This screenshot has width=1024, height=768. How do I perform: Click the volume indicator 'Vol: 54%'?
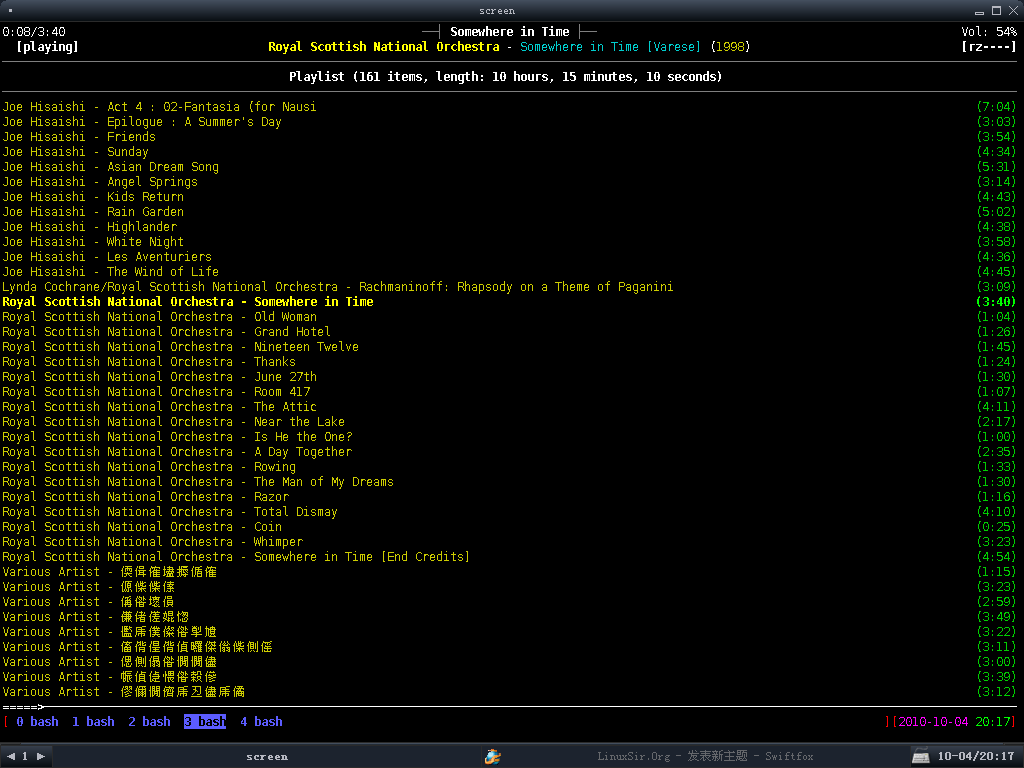click(x=989, y=31)
